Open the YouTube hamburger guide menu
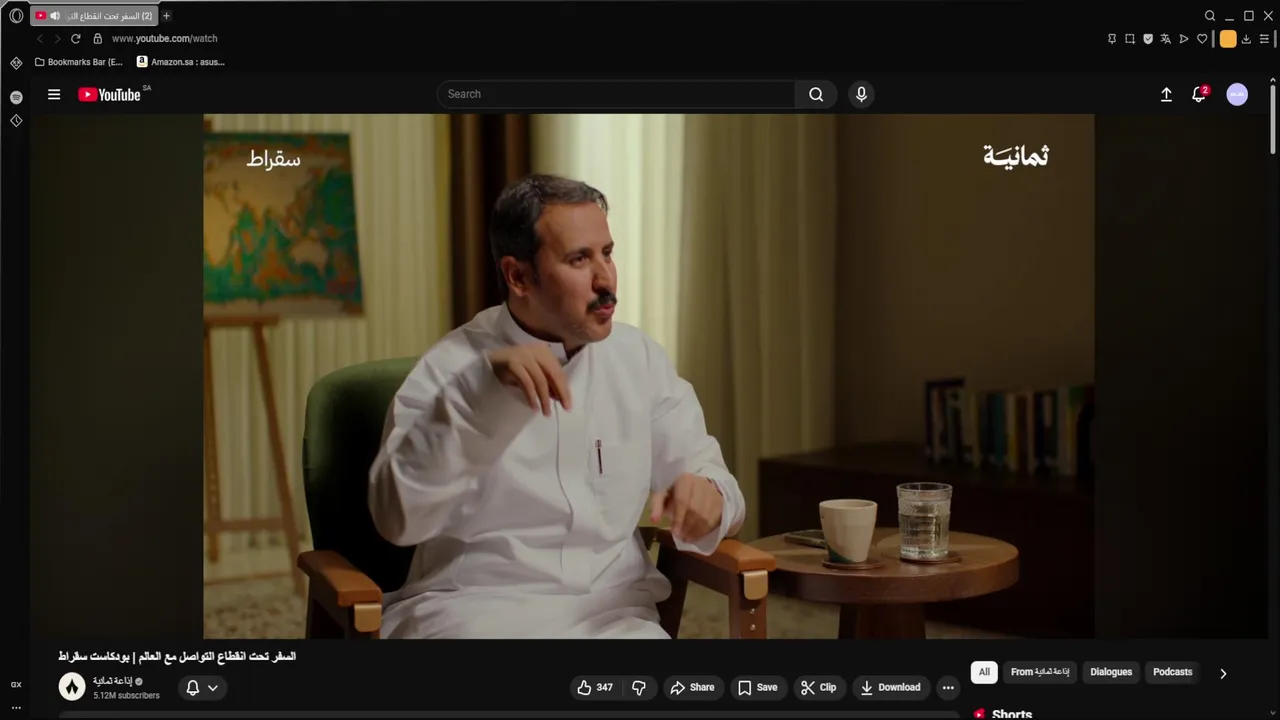 coord(54,94)
